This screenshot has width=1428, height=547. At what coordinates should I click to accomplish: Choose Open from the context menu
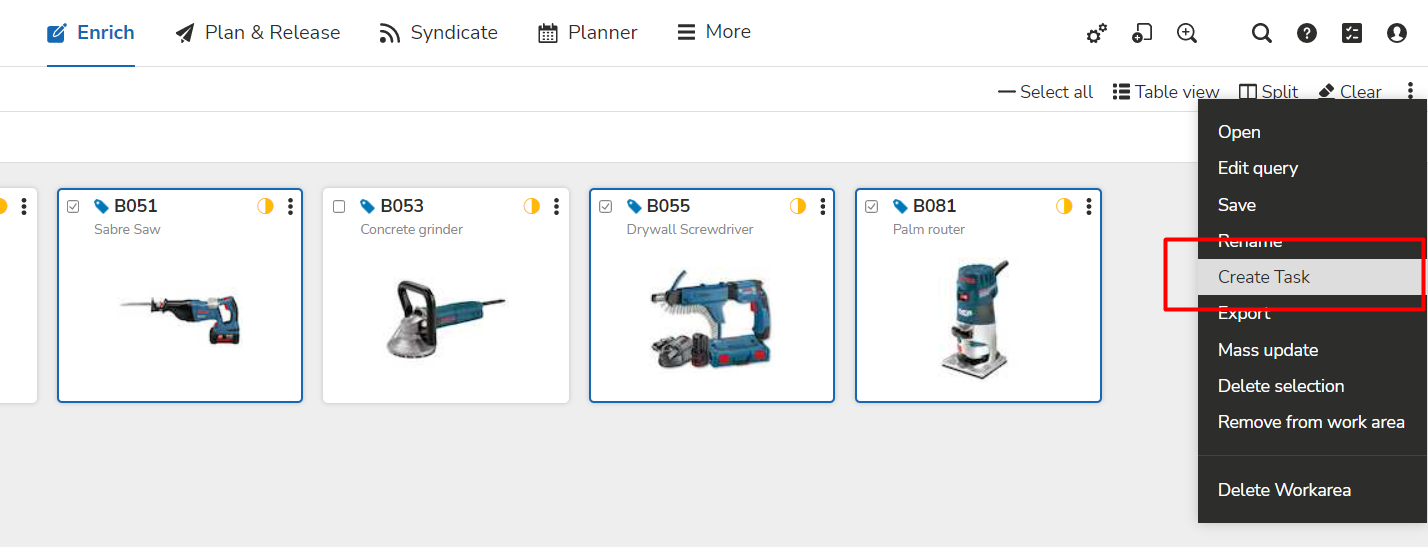(1239, 132)
